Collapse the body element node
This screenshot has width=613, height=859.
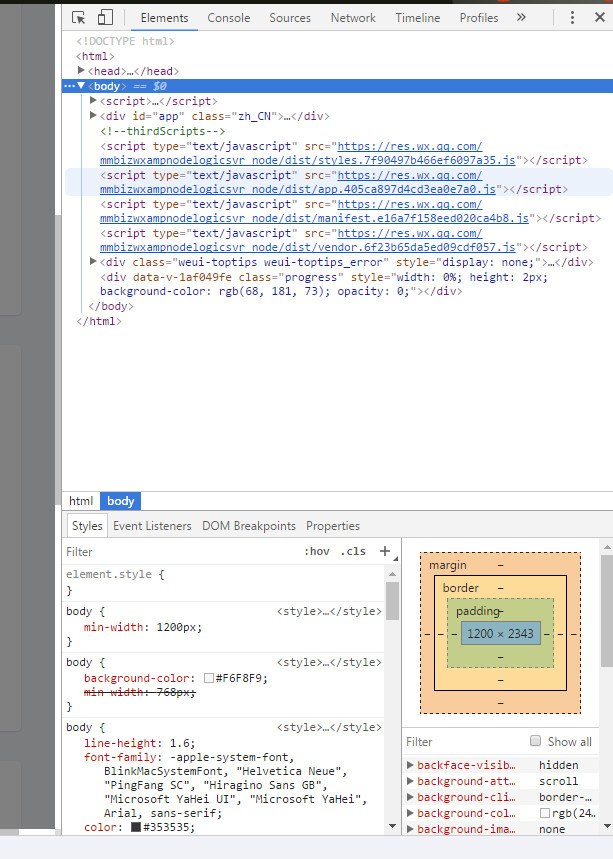pyautogui.click(x=81, y=85)
